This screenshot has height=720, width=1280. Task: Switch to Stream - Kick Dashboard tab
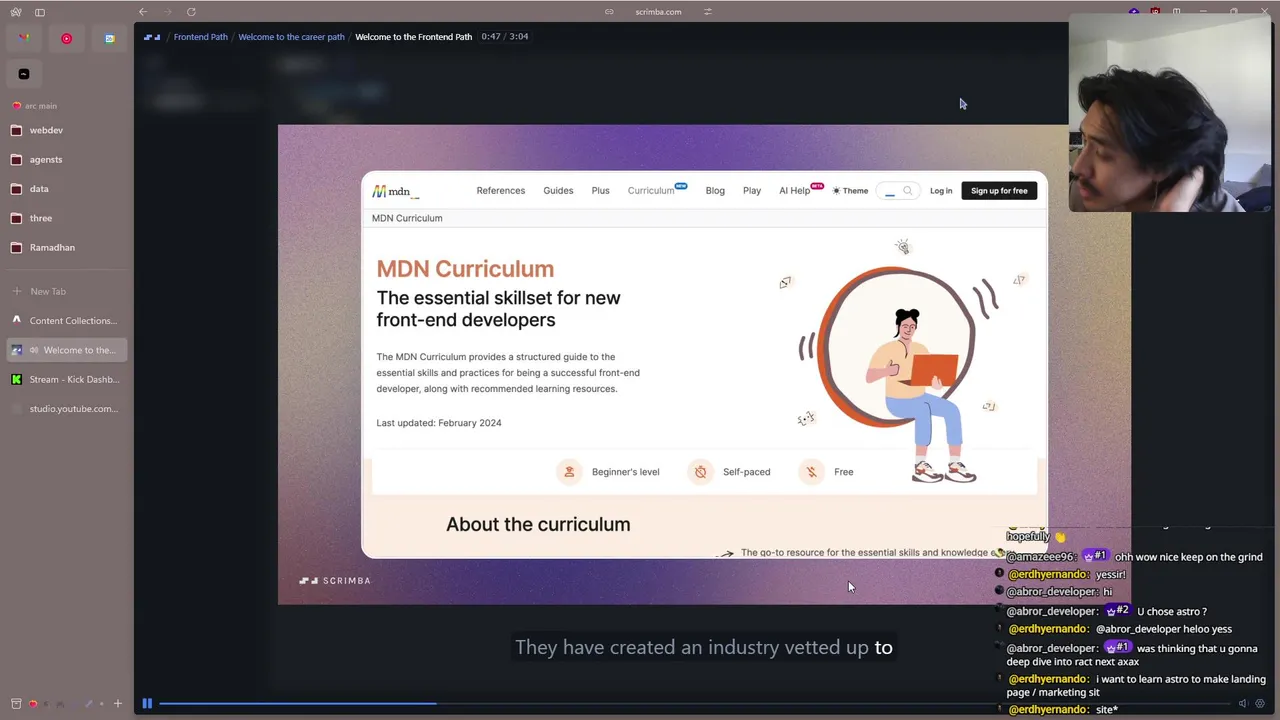(x=67, y=379)
